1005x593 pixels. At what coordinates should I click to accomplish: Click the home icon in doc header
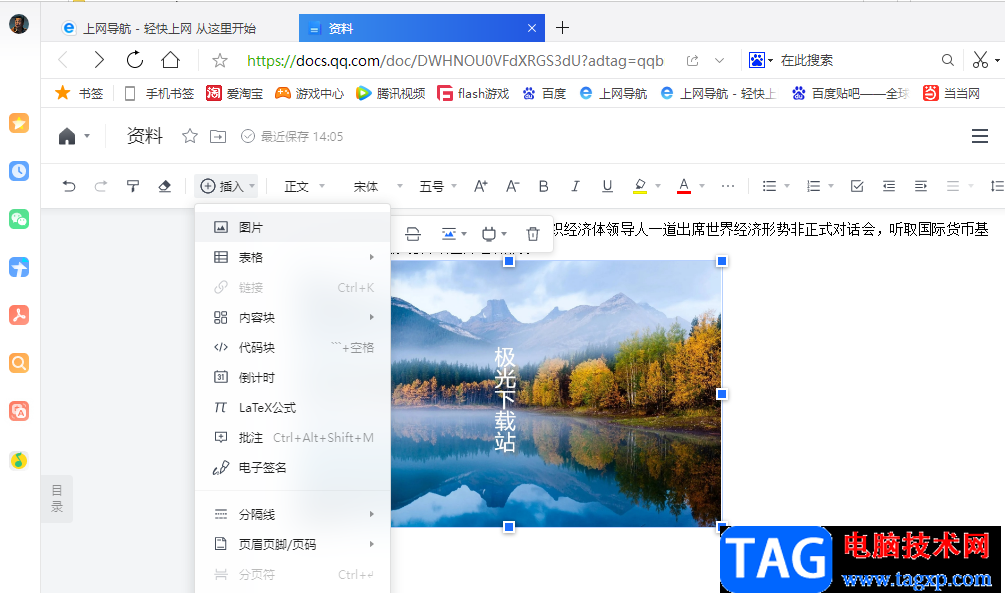point(67,137)
